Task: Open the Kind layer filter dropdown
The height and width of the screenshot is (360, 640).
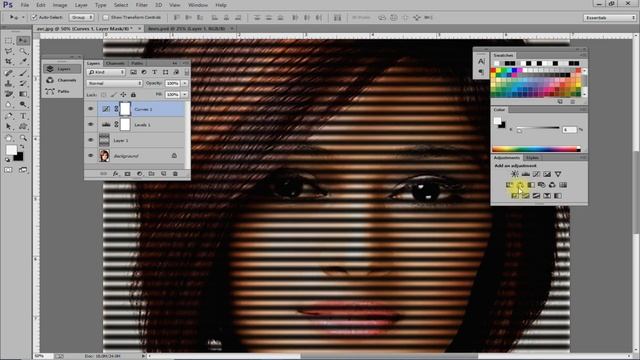Action: [106, 72]
